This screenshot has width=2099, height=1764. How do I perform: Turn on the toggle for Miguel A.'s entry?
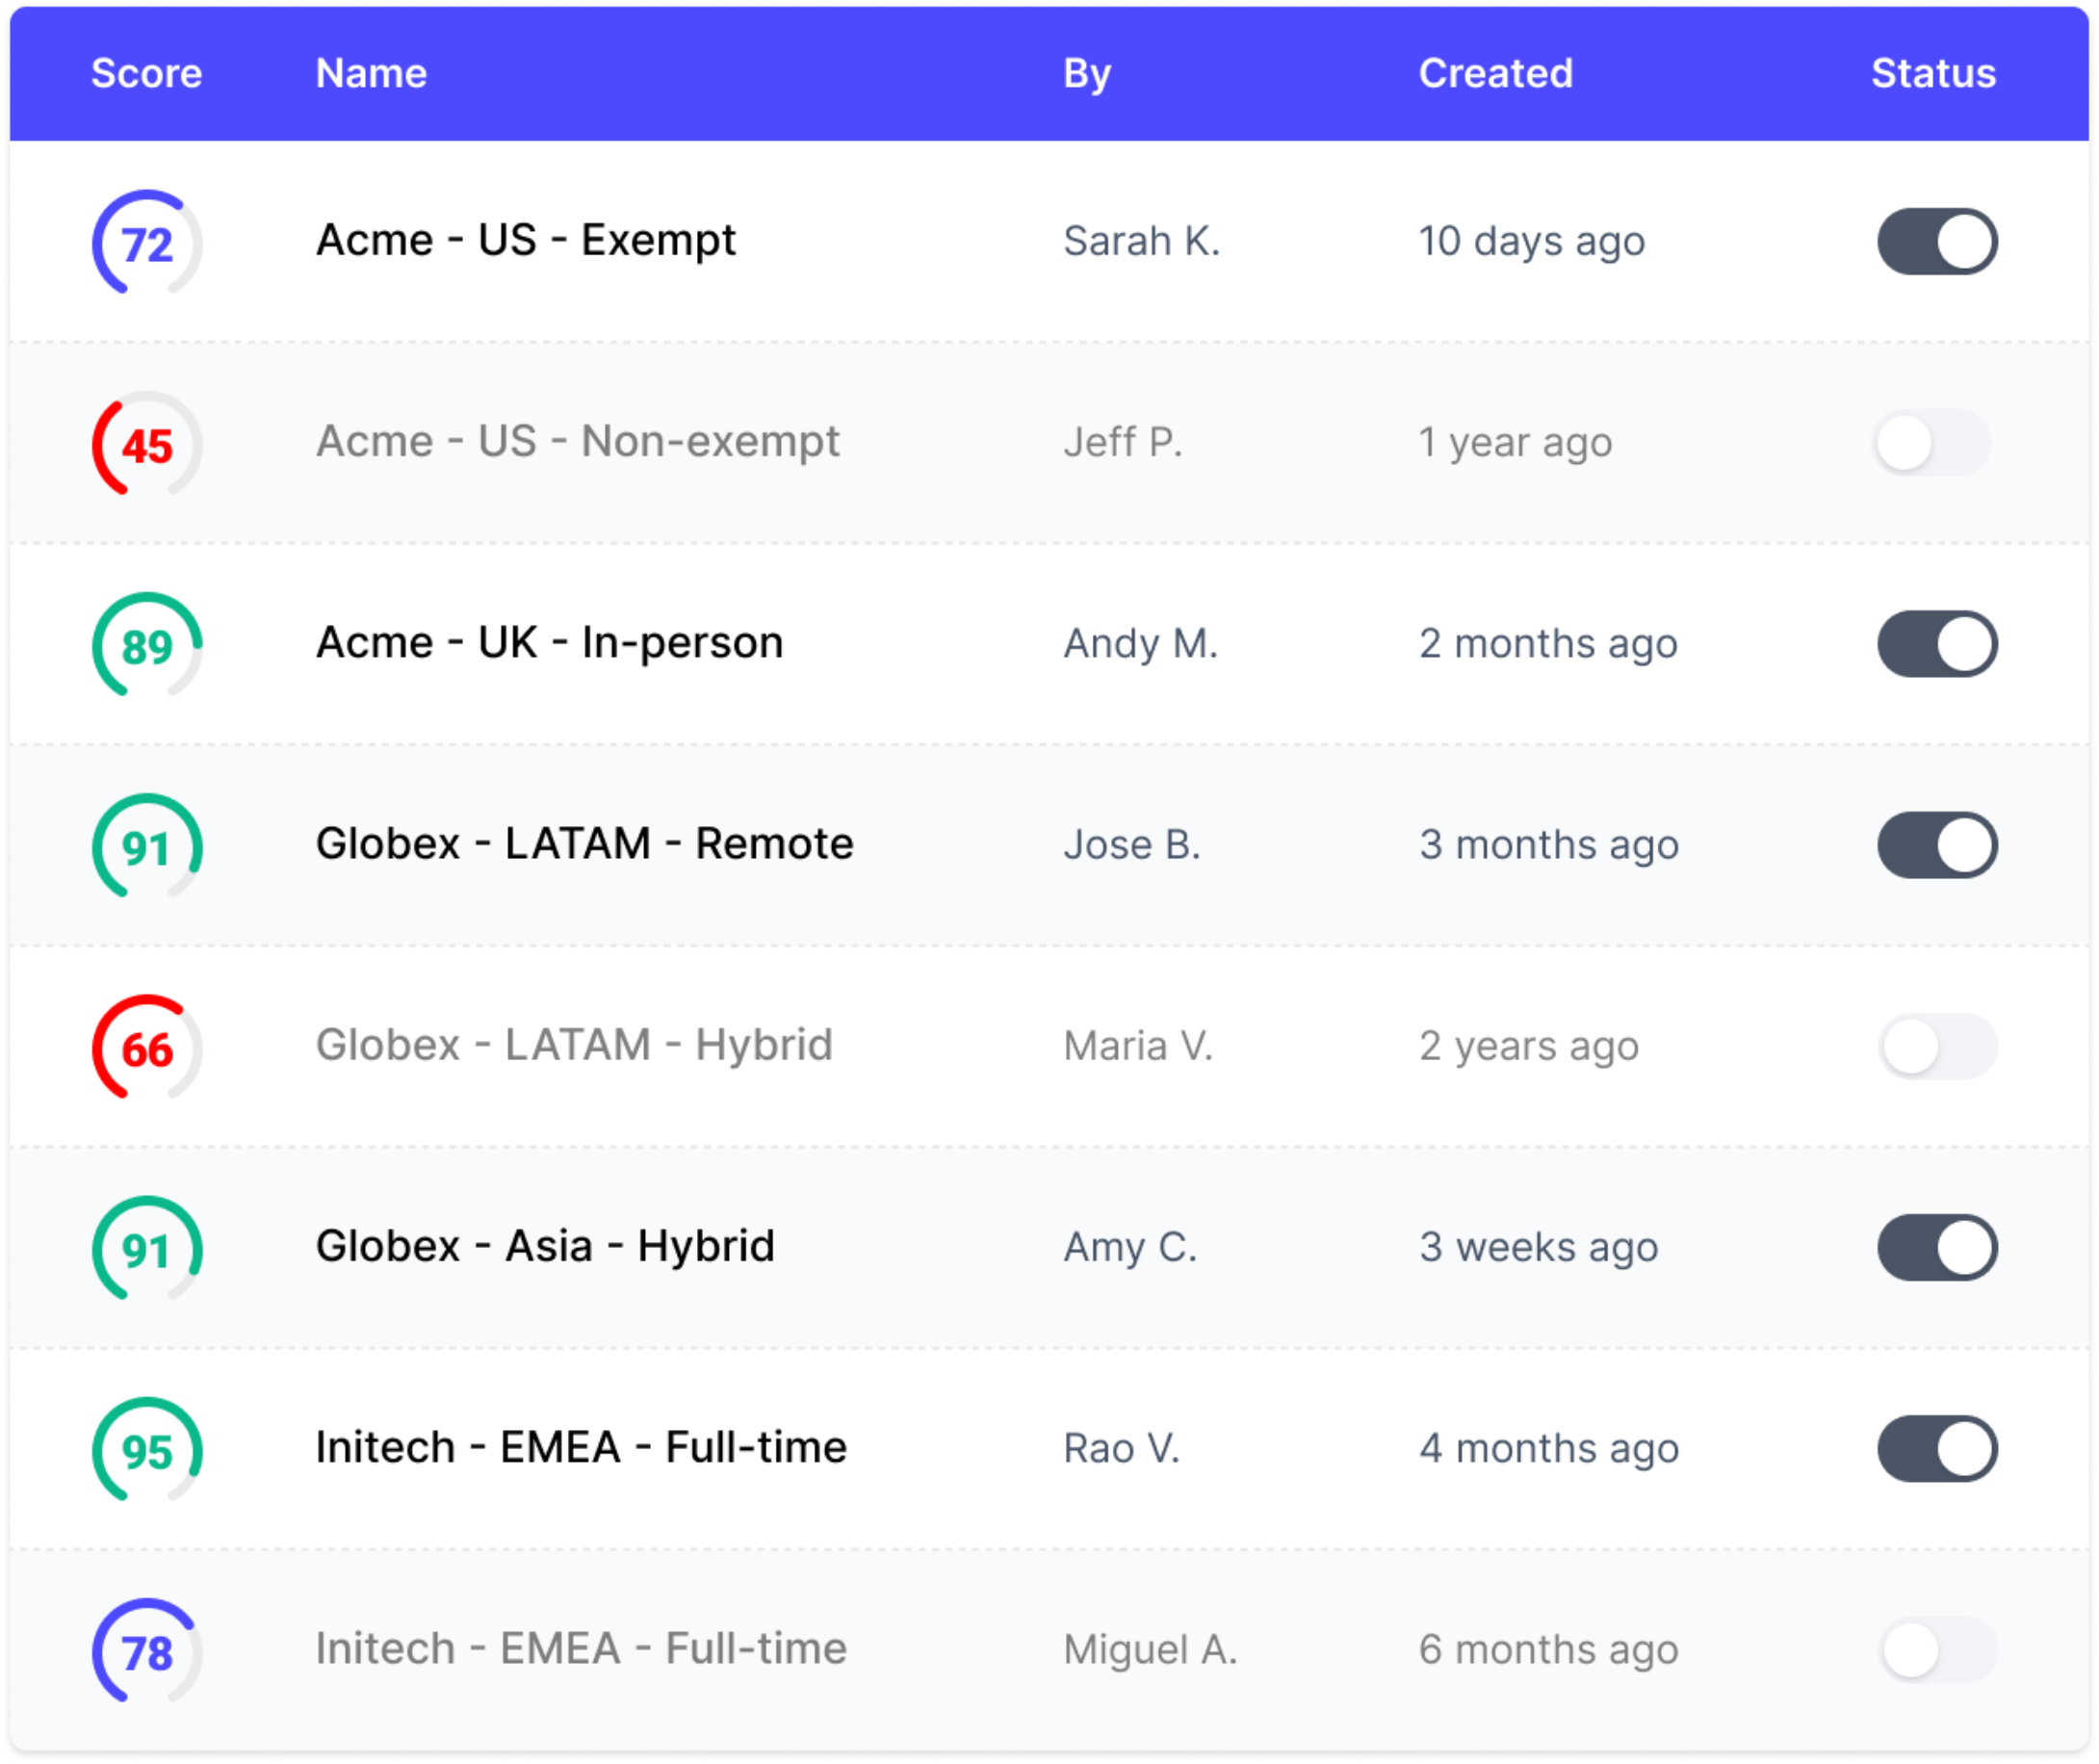click(1937, 1650)
